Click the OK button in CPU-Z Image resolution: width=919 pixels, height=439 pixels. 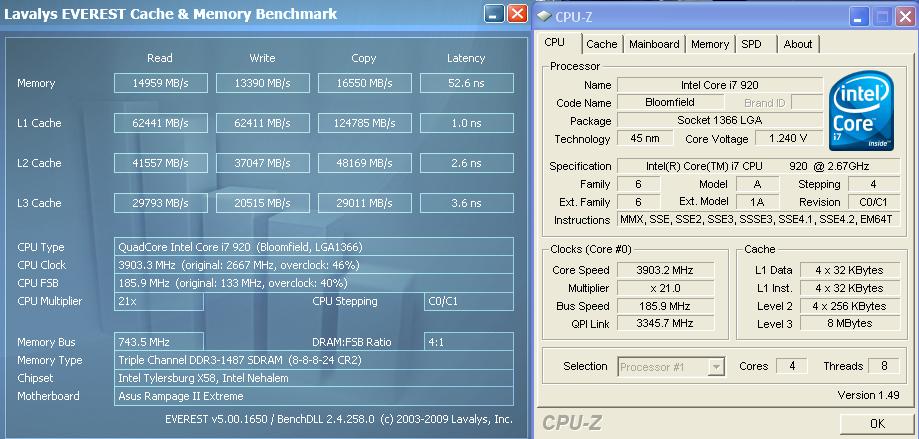click(x=877, y=424)
